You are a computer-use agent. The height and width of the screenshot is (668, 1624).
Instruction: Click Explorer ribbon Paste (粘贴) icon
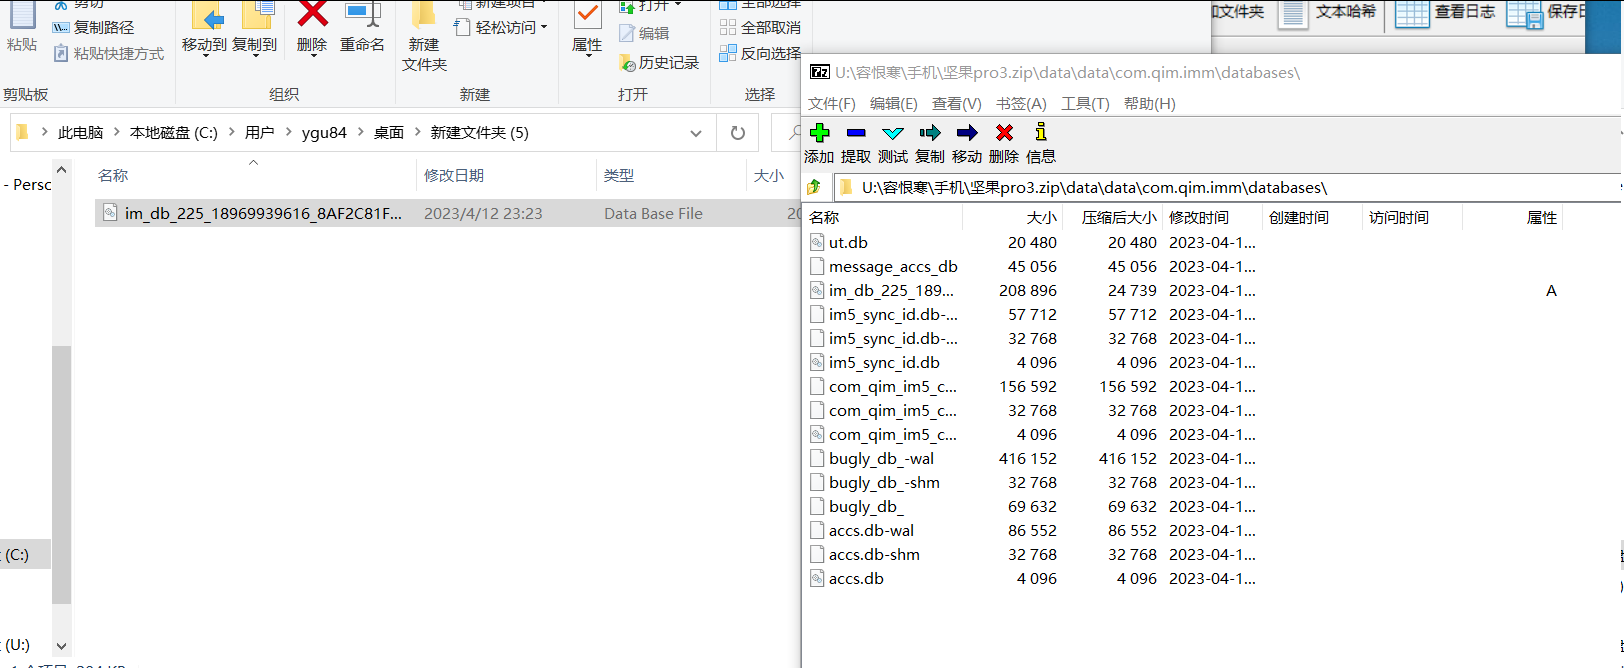point(22,15)
